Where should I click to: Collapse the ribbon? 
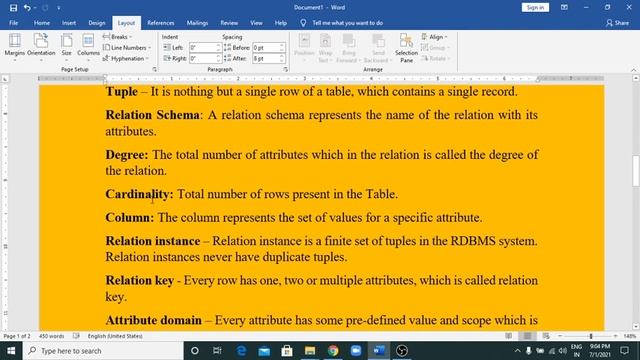pos(633,70)
